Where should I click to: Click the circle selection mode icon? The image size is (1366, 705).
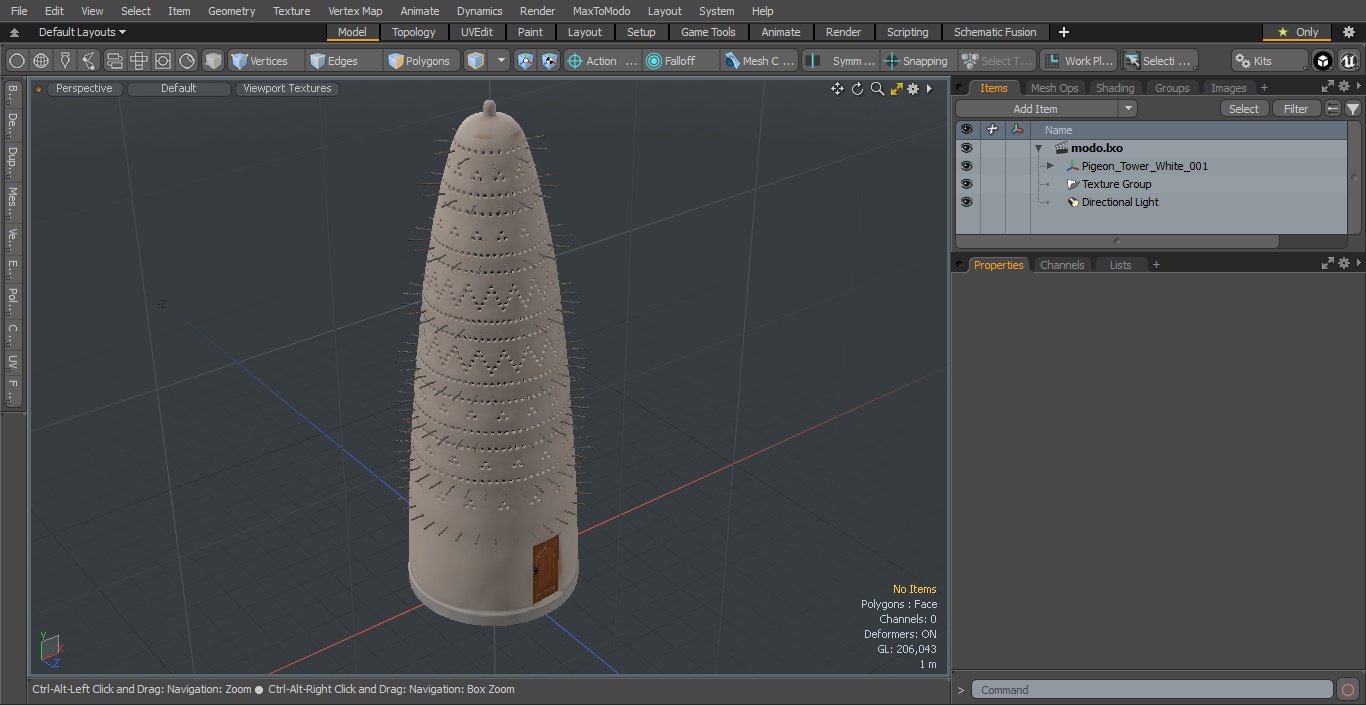[16, 61]
